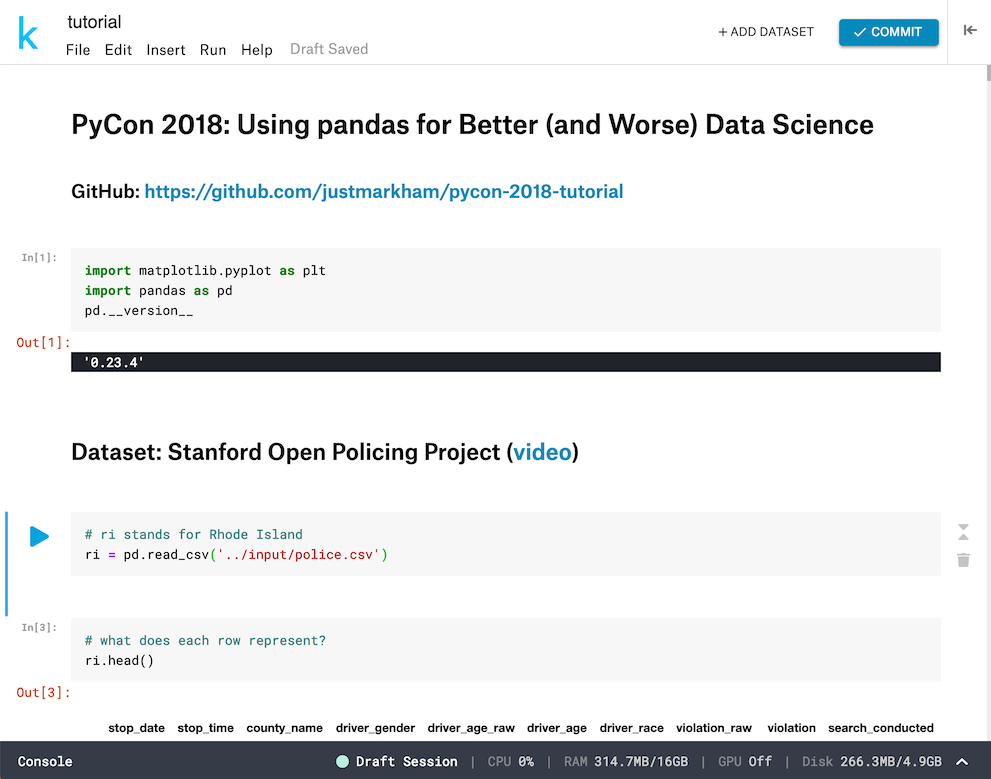This screenshot has width=991, height=779.
Task: Open the video link in Dataset heading
Action: [542, 452]
